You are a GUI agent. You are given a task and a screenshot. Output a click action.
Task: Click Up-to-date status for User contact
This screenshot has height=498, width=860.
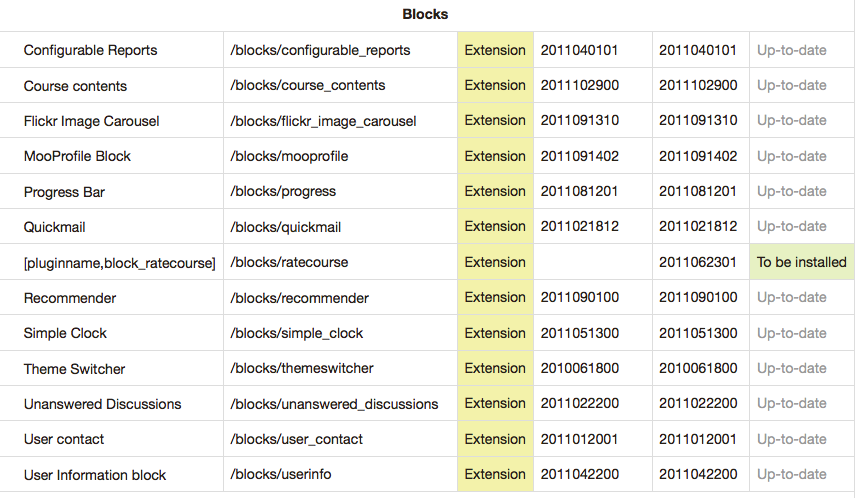click(791, 439)
